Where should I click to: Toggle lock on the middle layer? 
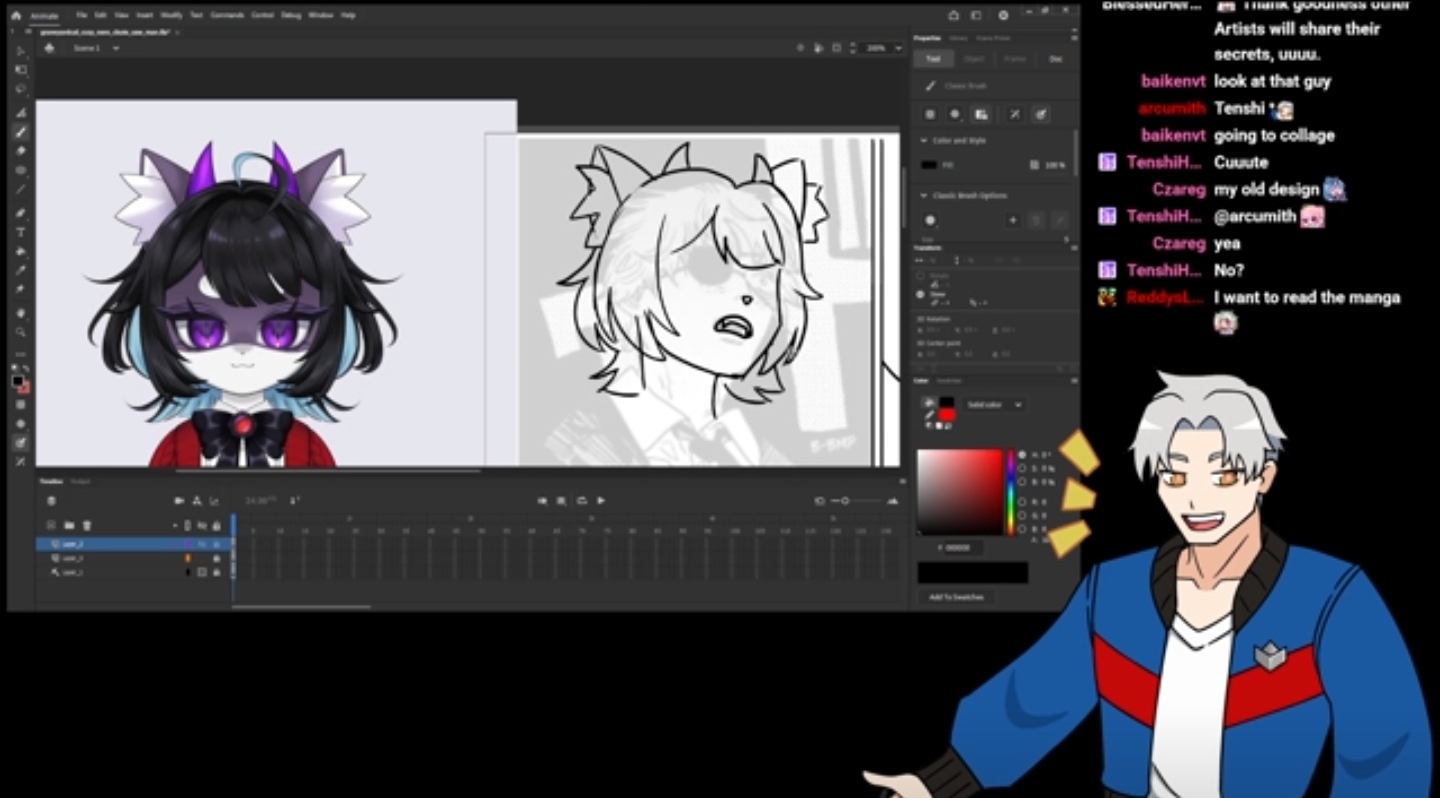(x=216, y=558)
